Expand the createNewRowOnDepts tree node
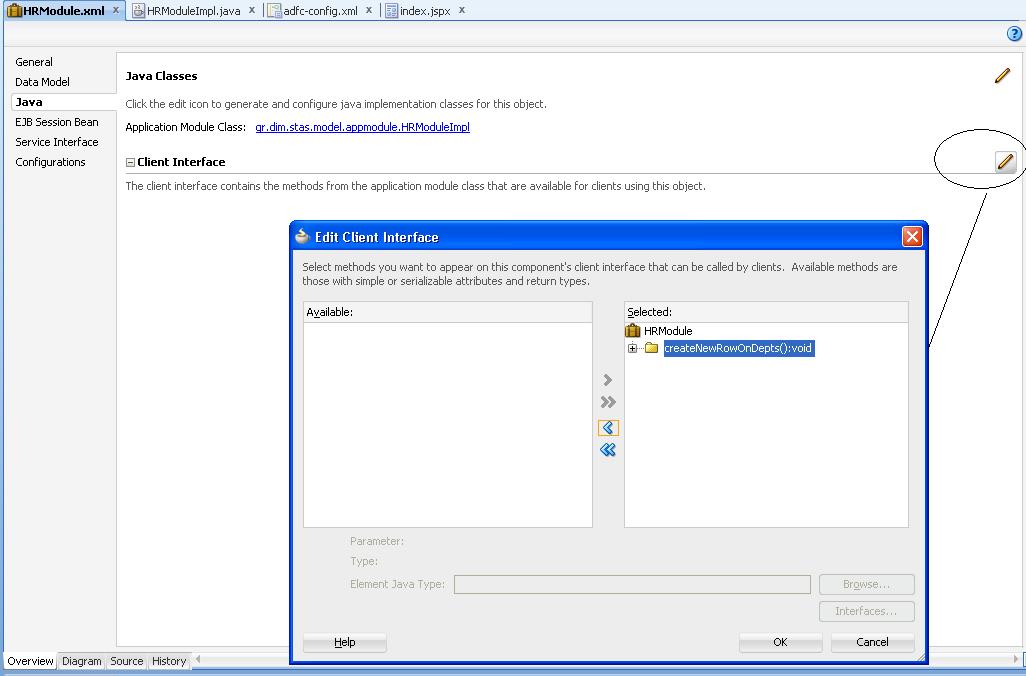The height and width of the screenshot is (676, 1026). point(632,348)
